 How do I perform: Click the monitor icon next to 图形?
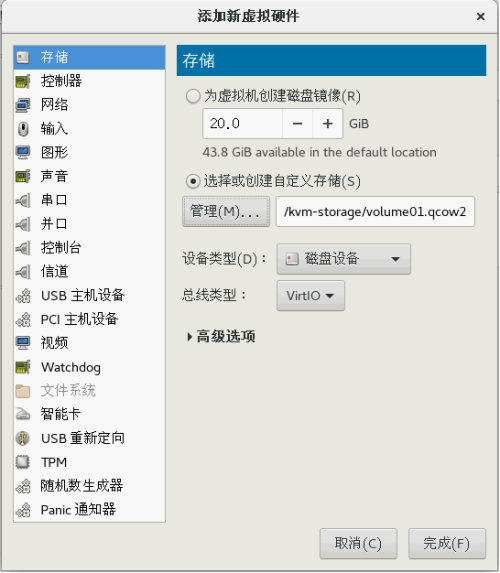coord(23,152)
